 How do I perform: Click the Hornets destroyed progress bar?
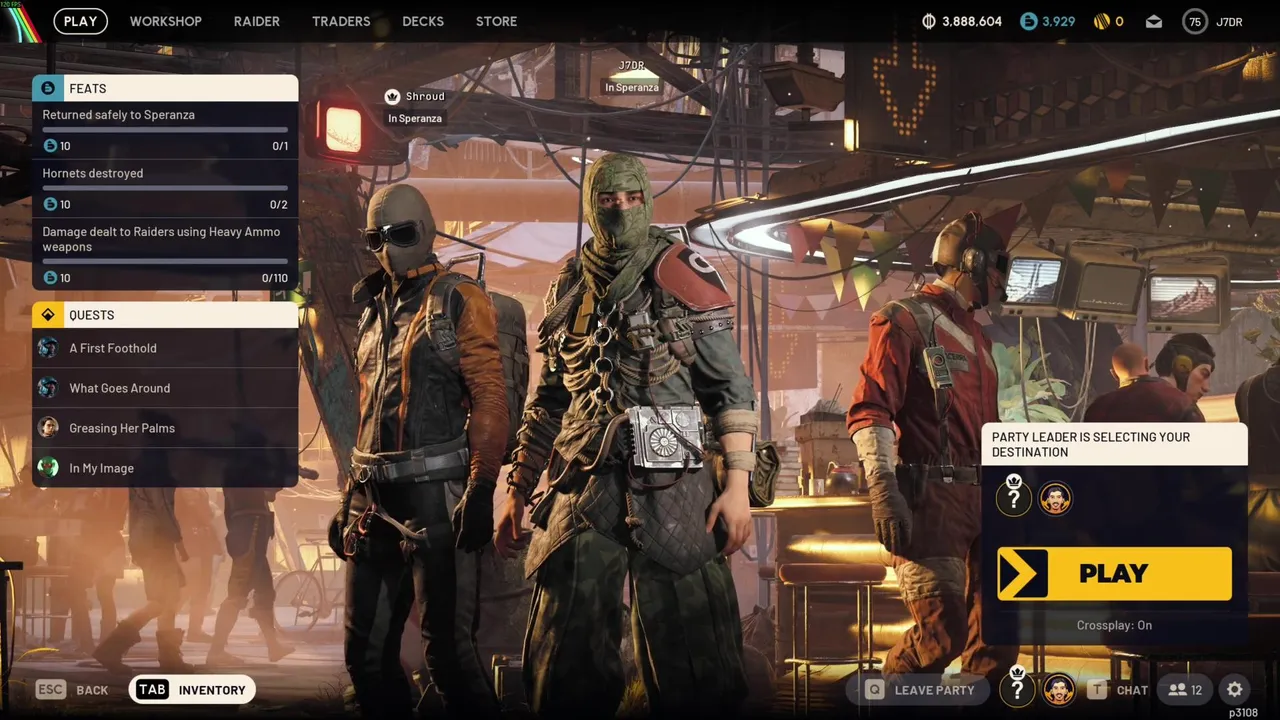pyautogui.click(x=165, y=187)
